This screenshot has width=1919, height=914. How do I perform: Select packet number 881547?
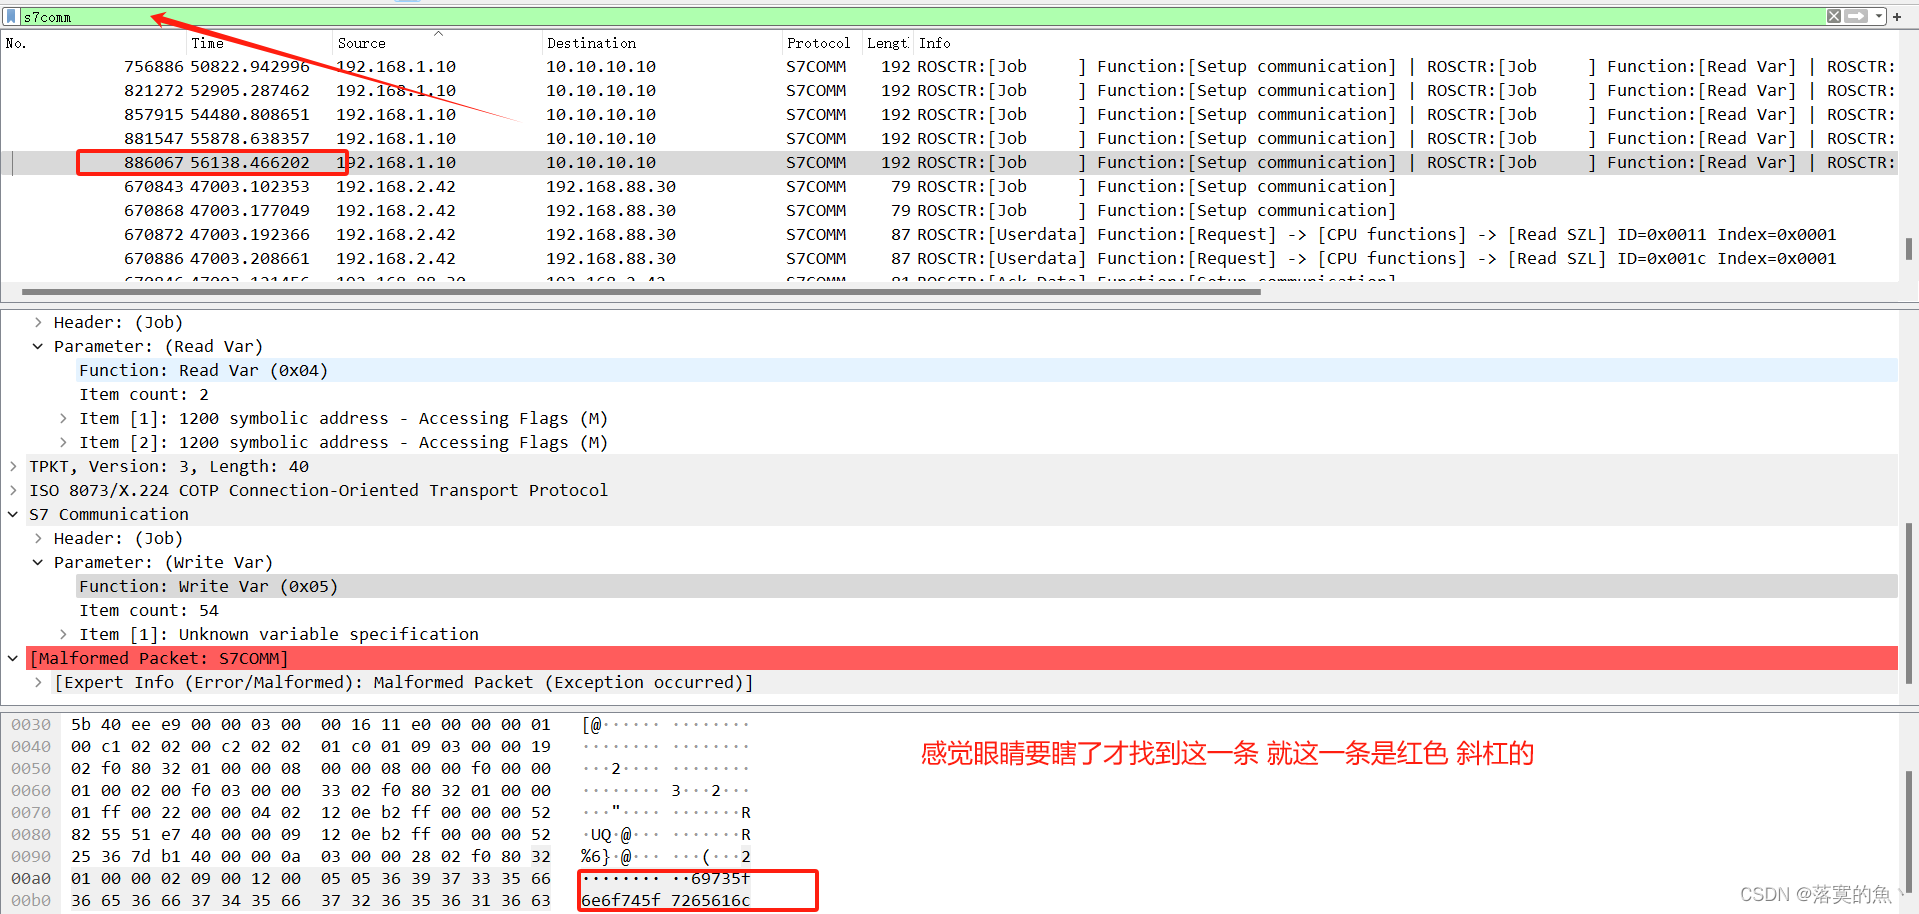(950, 138)
